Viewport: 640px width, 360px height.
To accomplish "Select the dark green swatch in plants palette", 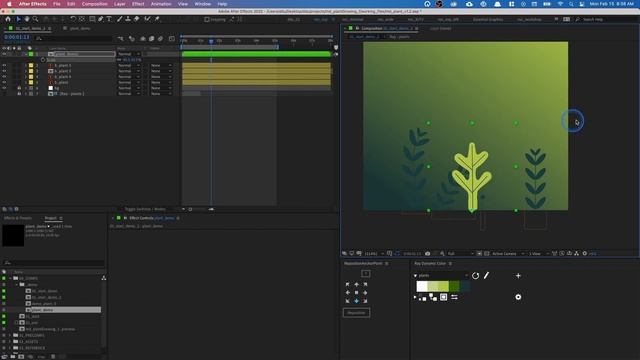I will pos(454,286).
